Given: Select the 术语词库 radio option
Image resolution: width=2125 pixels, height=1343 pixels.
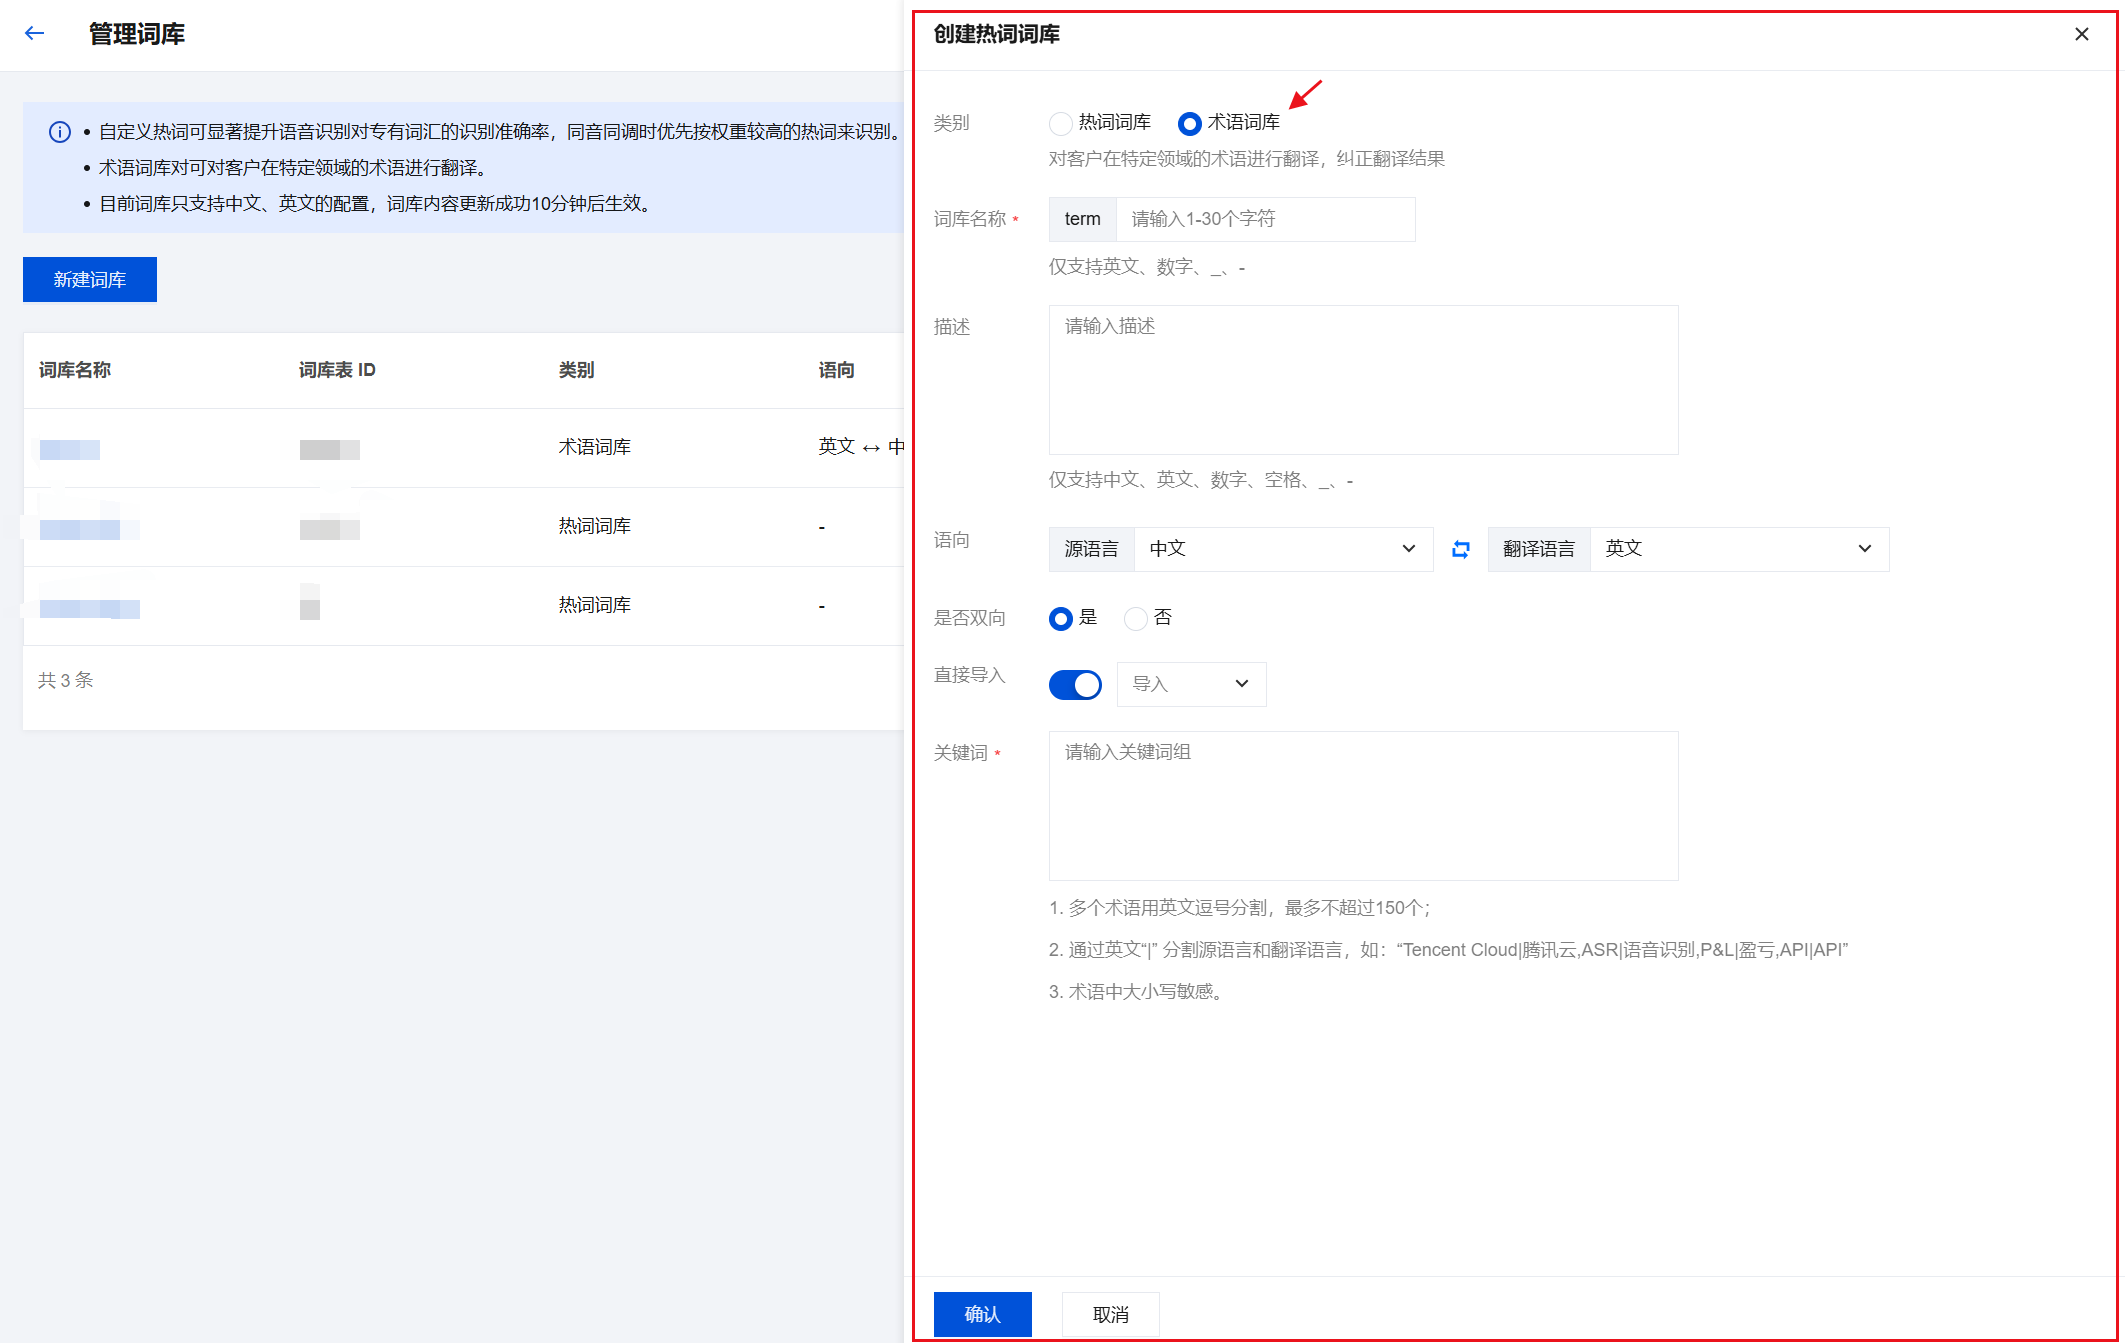Looking at the screenshot, I should [1189, 123].
